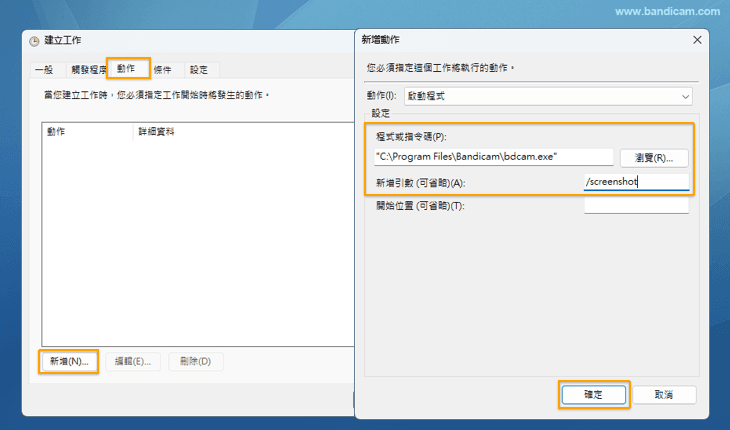
Task: Expand the 動作(I) 啟動程式 dropdown
Action: 685,96
